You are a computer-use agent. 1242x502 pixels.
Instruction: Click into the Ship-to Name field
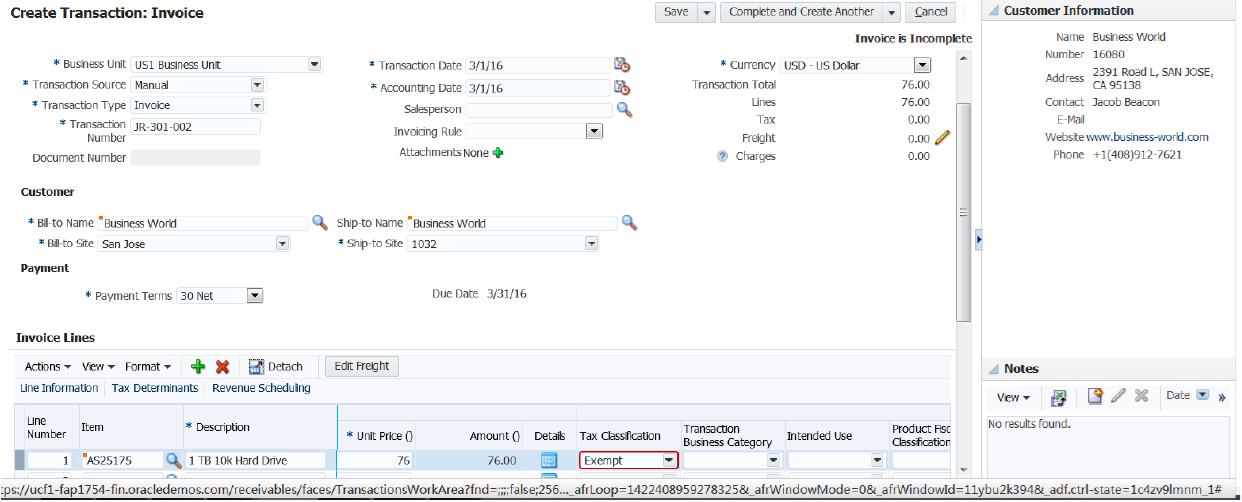tap(513, 223)
